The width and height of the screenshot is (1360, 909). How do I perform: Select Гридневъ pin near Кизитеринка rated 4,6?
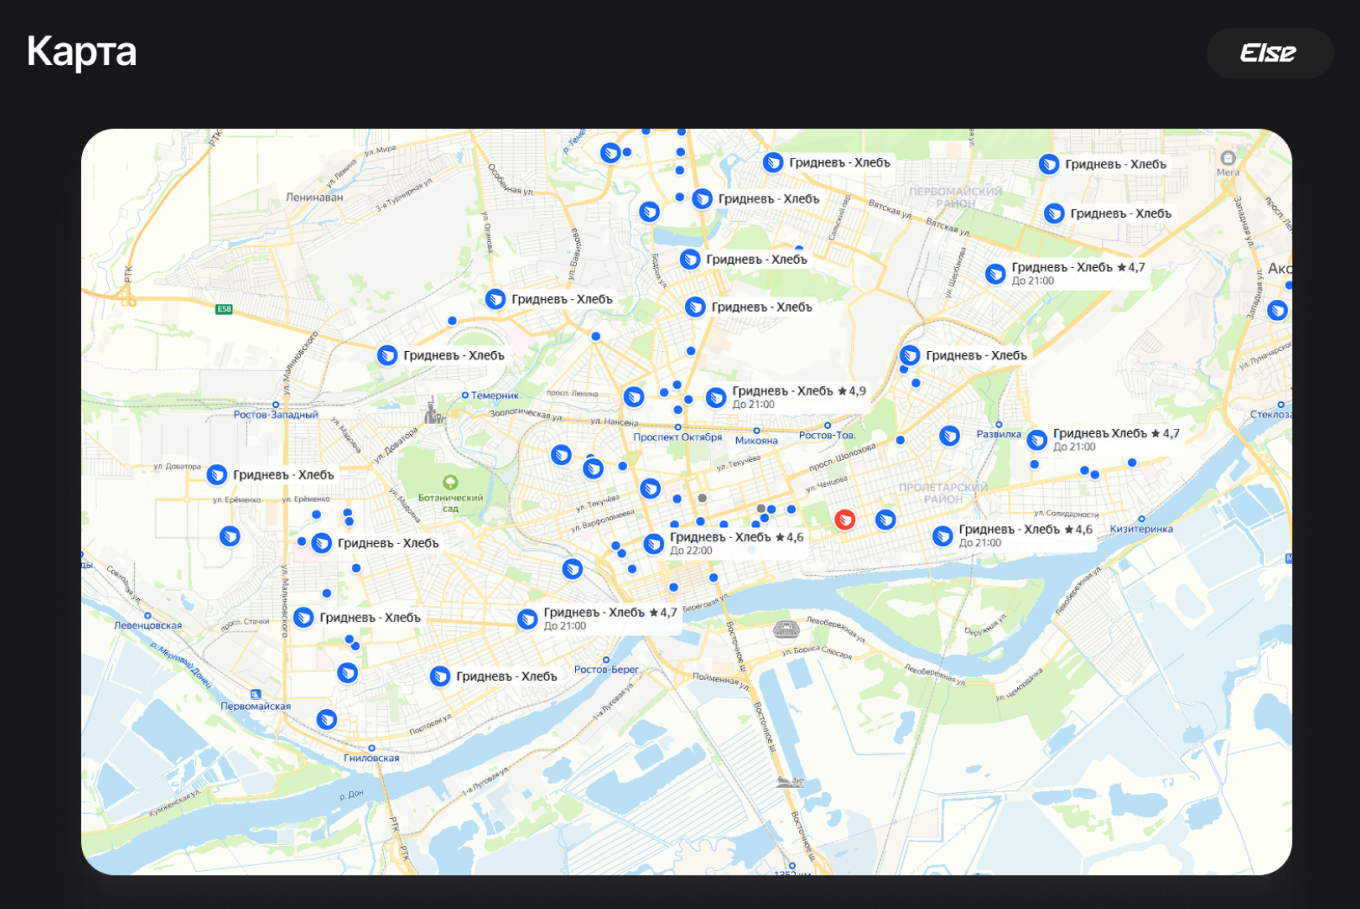tap(942, 536)
